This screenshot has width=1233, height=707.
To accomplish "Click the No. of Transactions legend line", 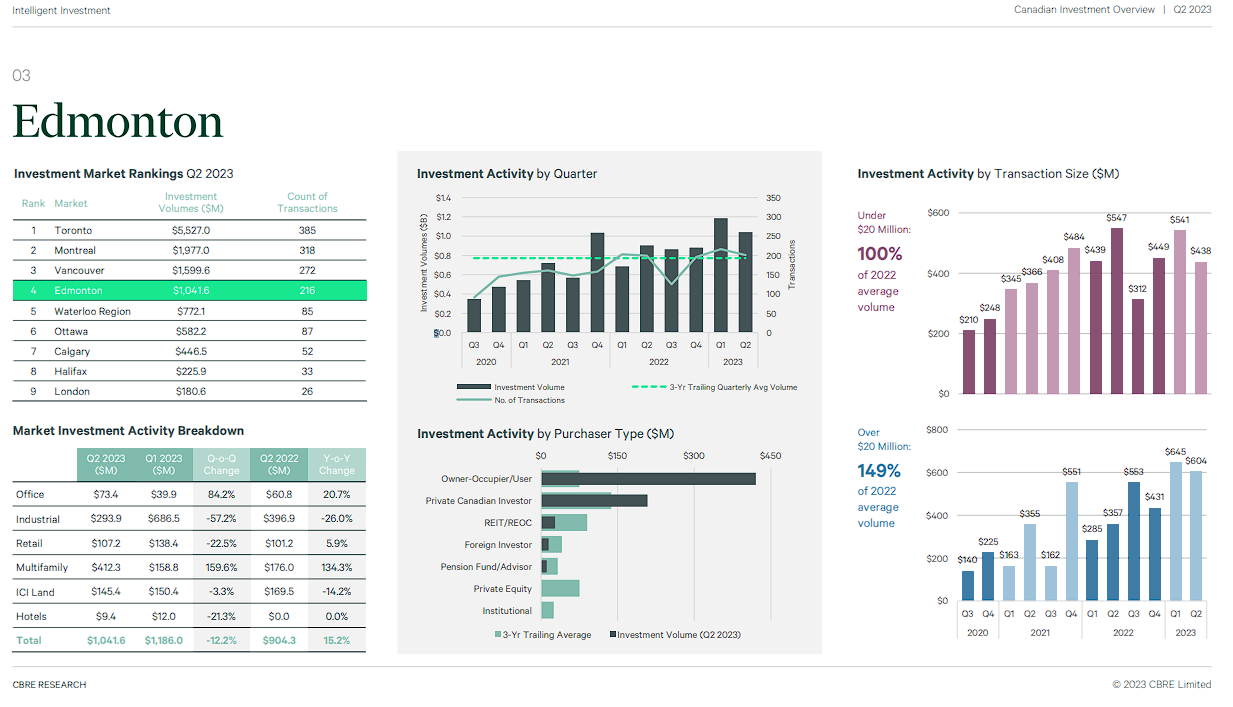I will click(473, 400).
